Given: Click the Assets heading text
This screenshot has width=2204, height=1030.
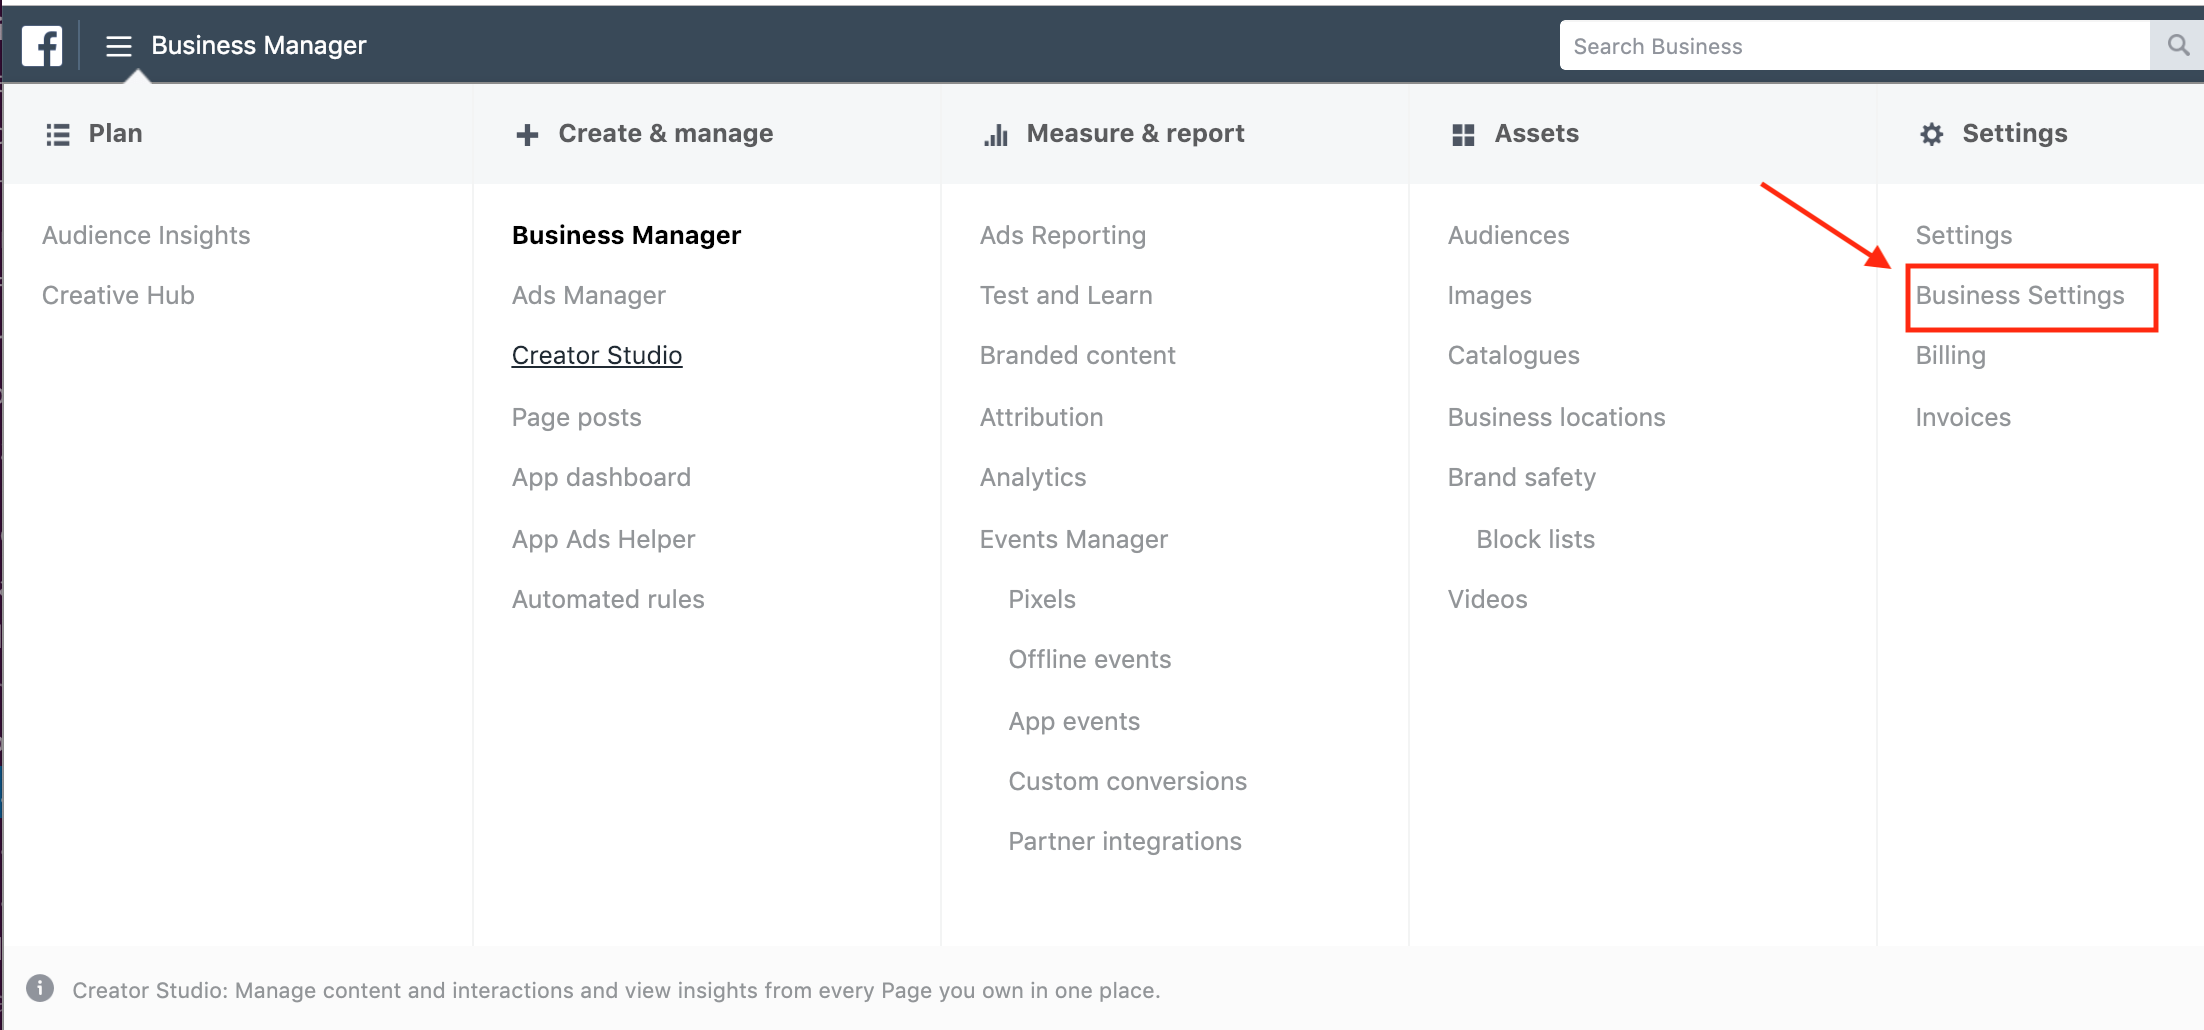Looking at the screenshot, I should click(1536, 133).
